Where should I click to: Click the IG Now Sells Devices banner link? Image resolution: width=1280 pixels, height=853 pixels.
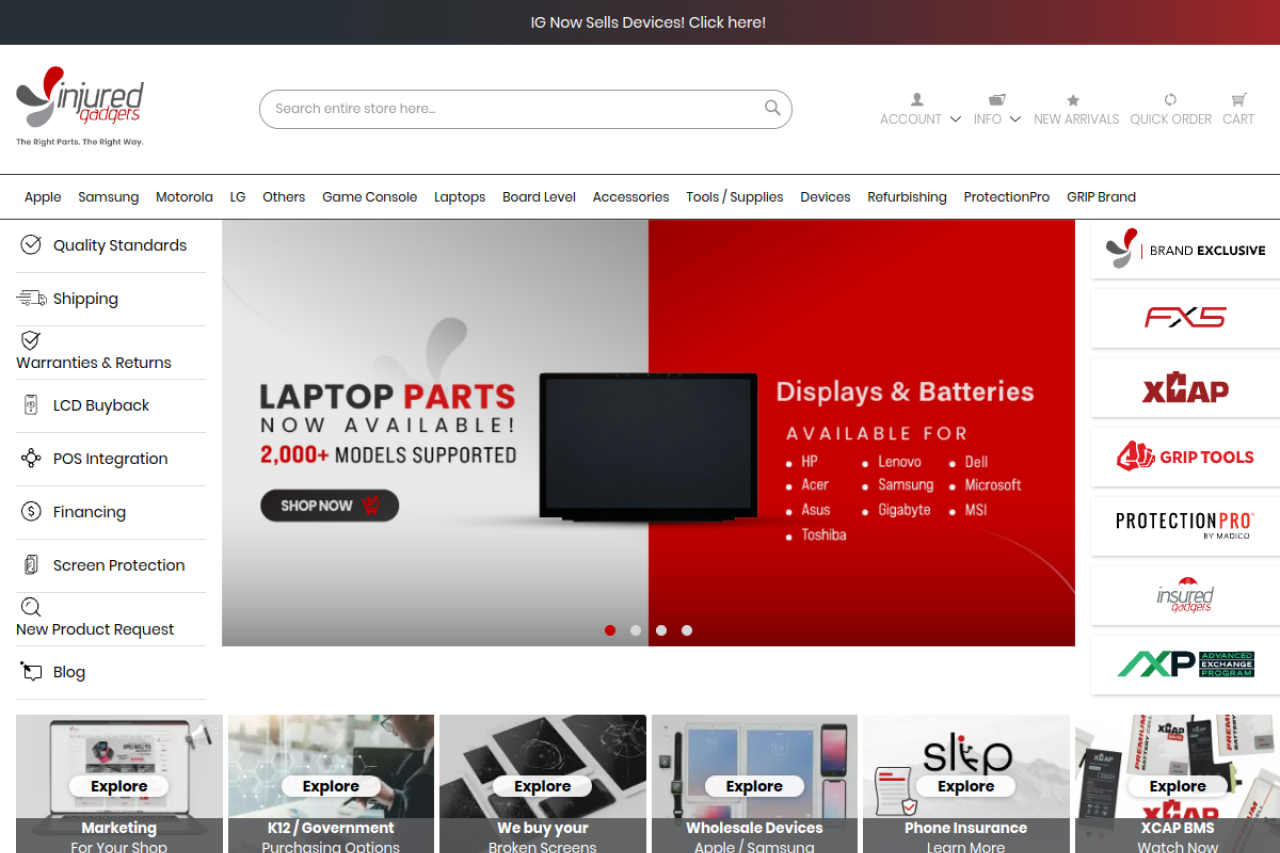[x=648, y=22]
